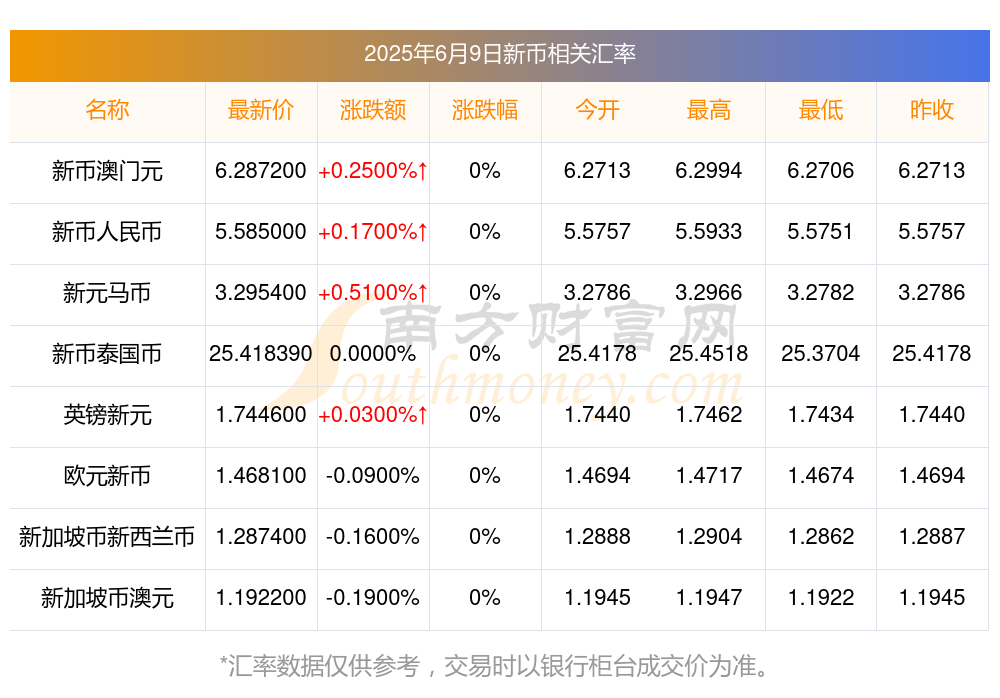Click the 最高 column header
1000x698 pixels.
click(x=709, y=110)
